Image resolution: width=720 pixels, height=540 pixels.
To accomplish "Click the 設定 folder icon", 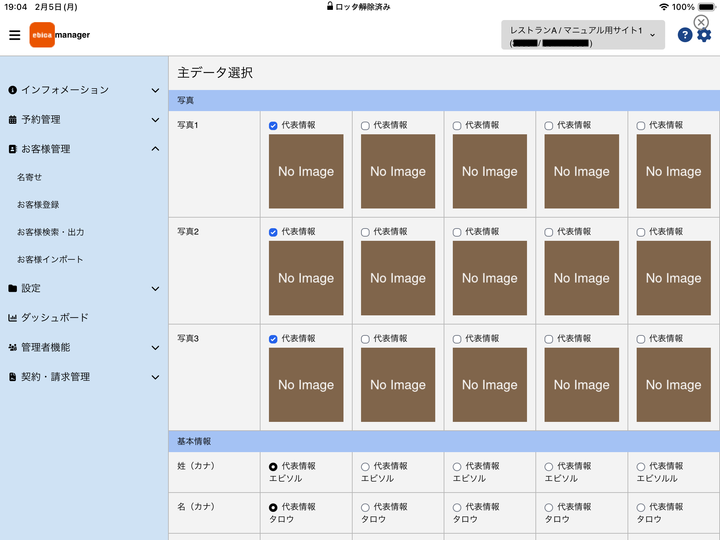I will [x=12, y=288].
